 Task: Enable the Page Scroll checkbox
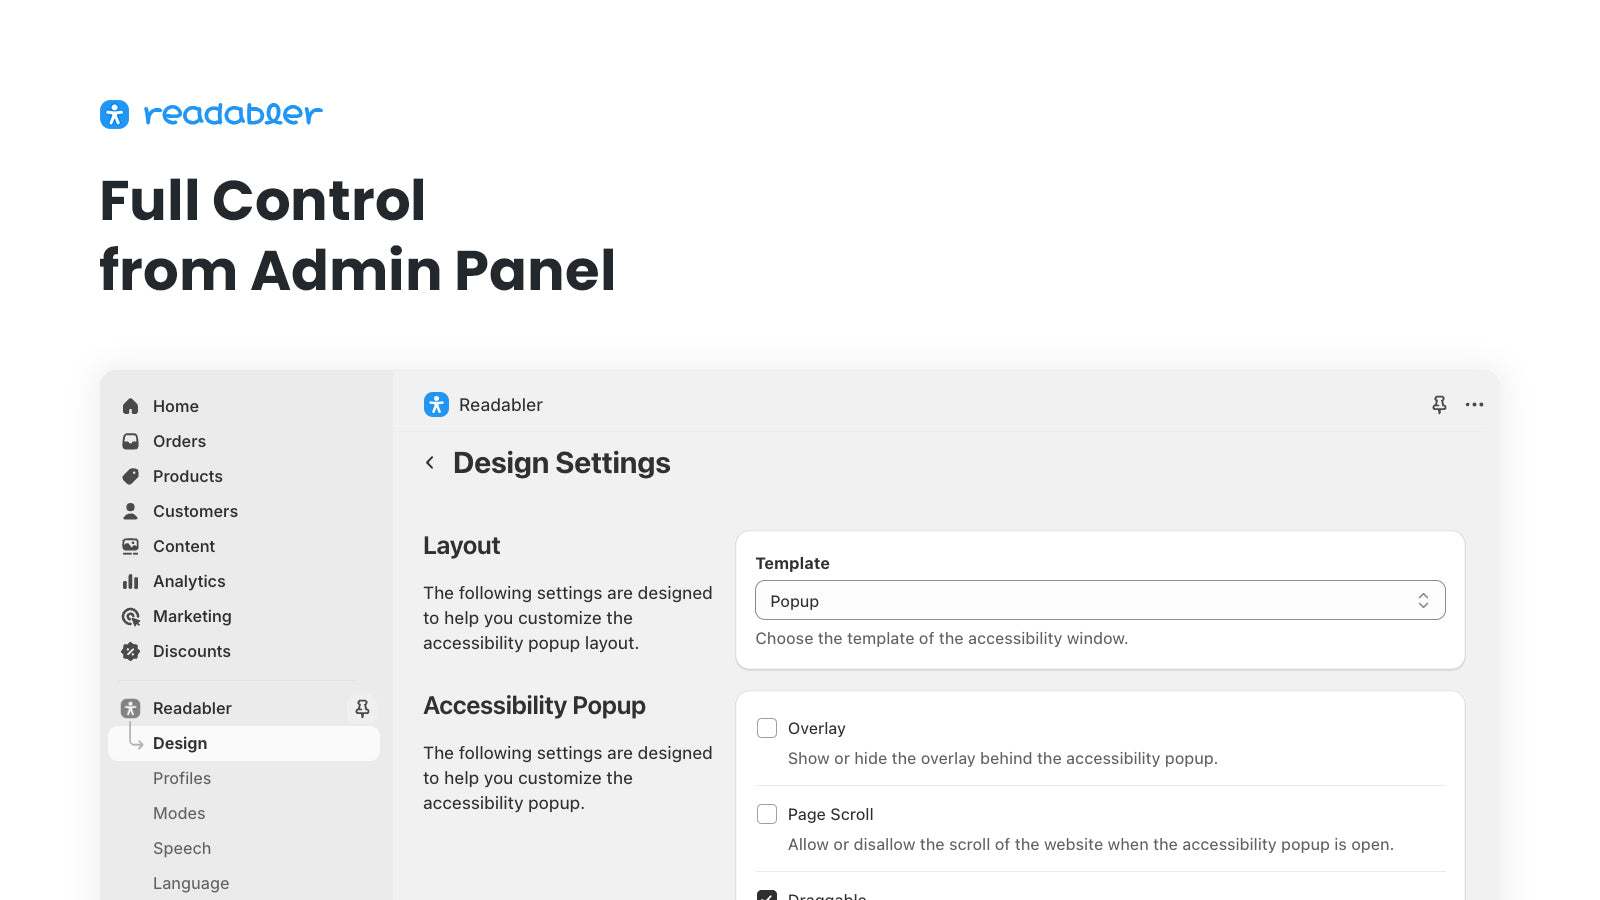(767, 814)
